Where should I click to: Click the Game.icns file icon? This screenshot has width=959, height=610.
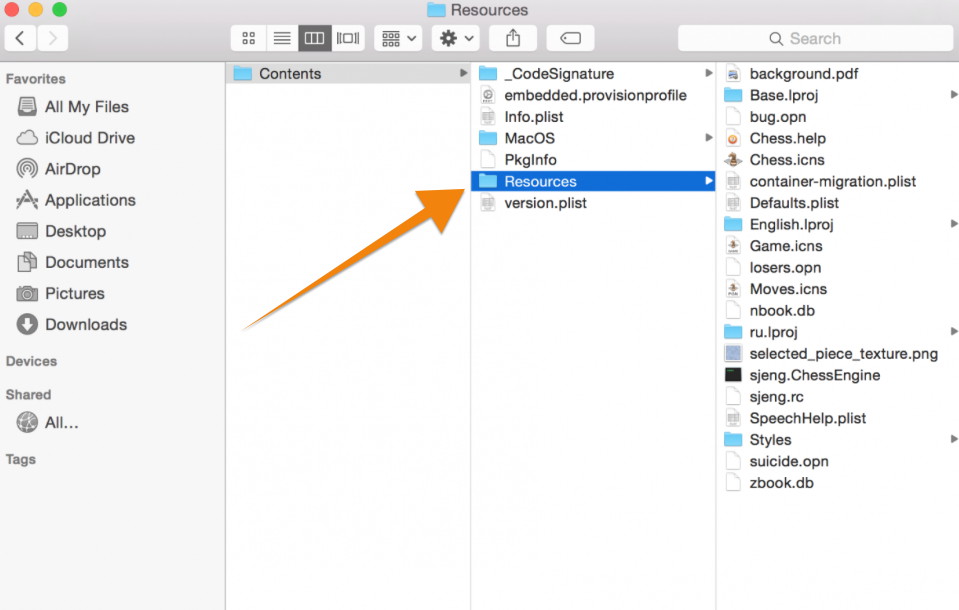(x=733, y=246)
